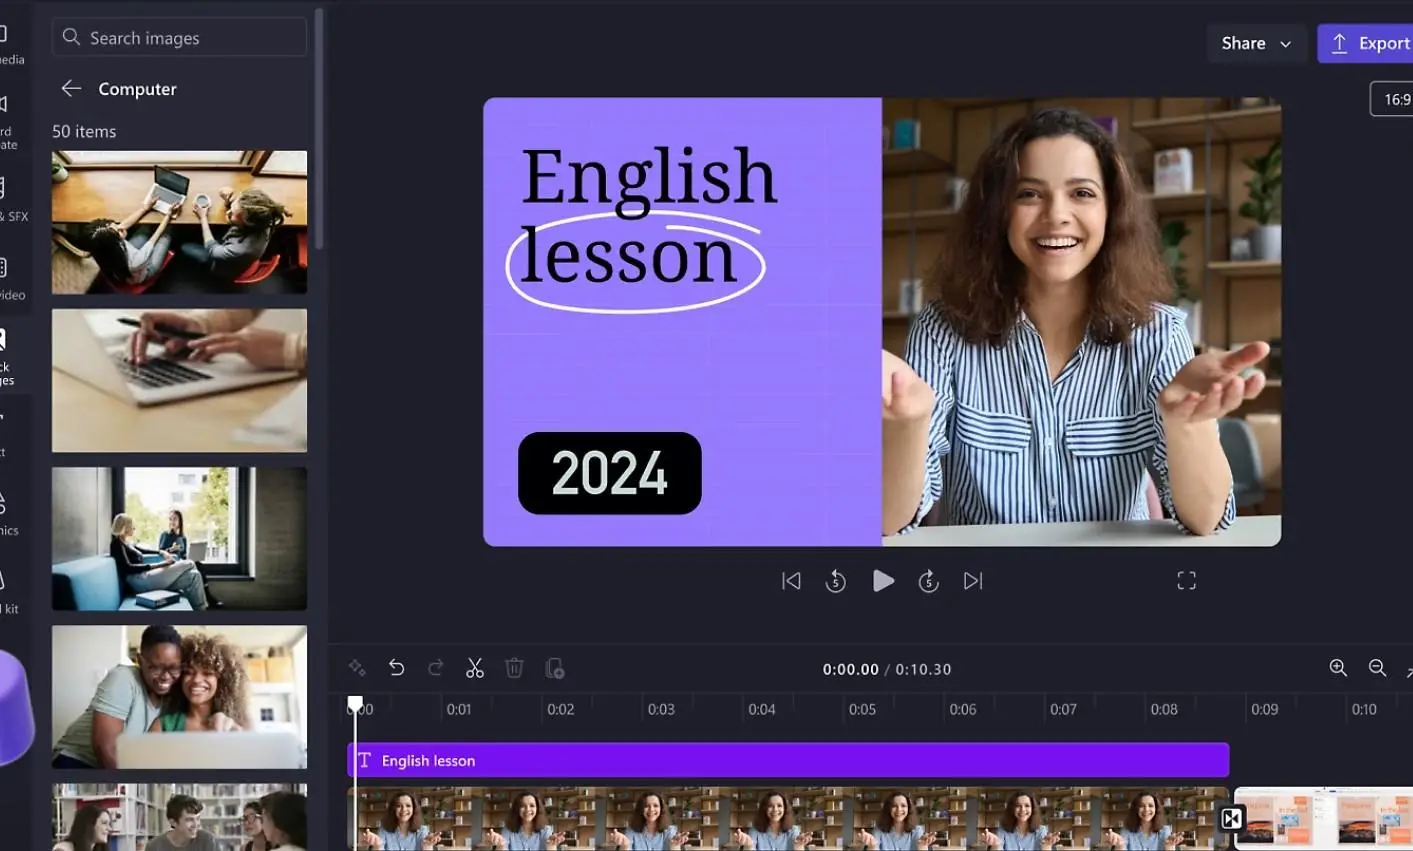Enter fullscreen preview mode
The height and width of the screenshot is (851, 1413).
pos(1187,581)
